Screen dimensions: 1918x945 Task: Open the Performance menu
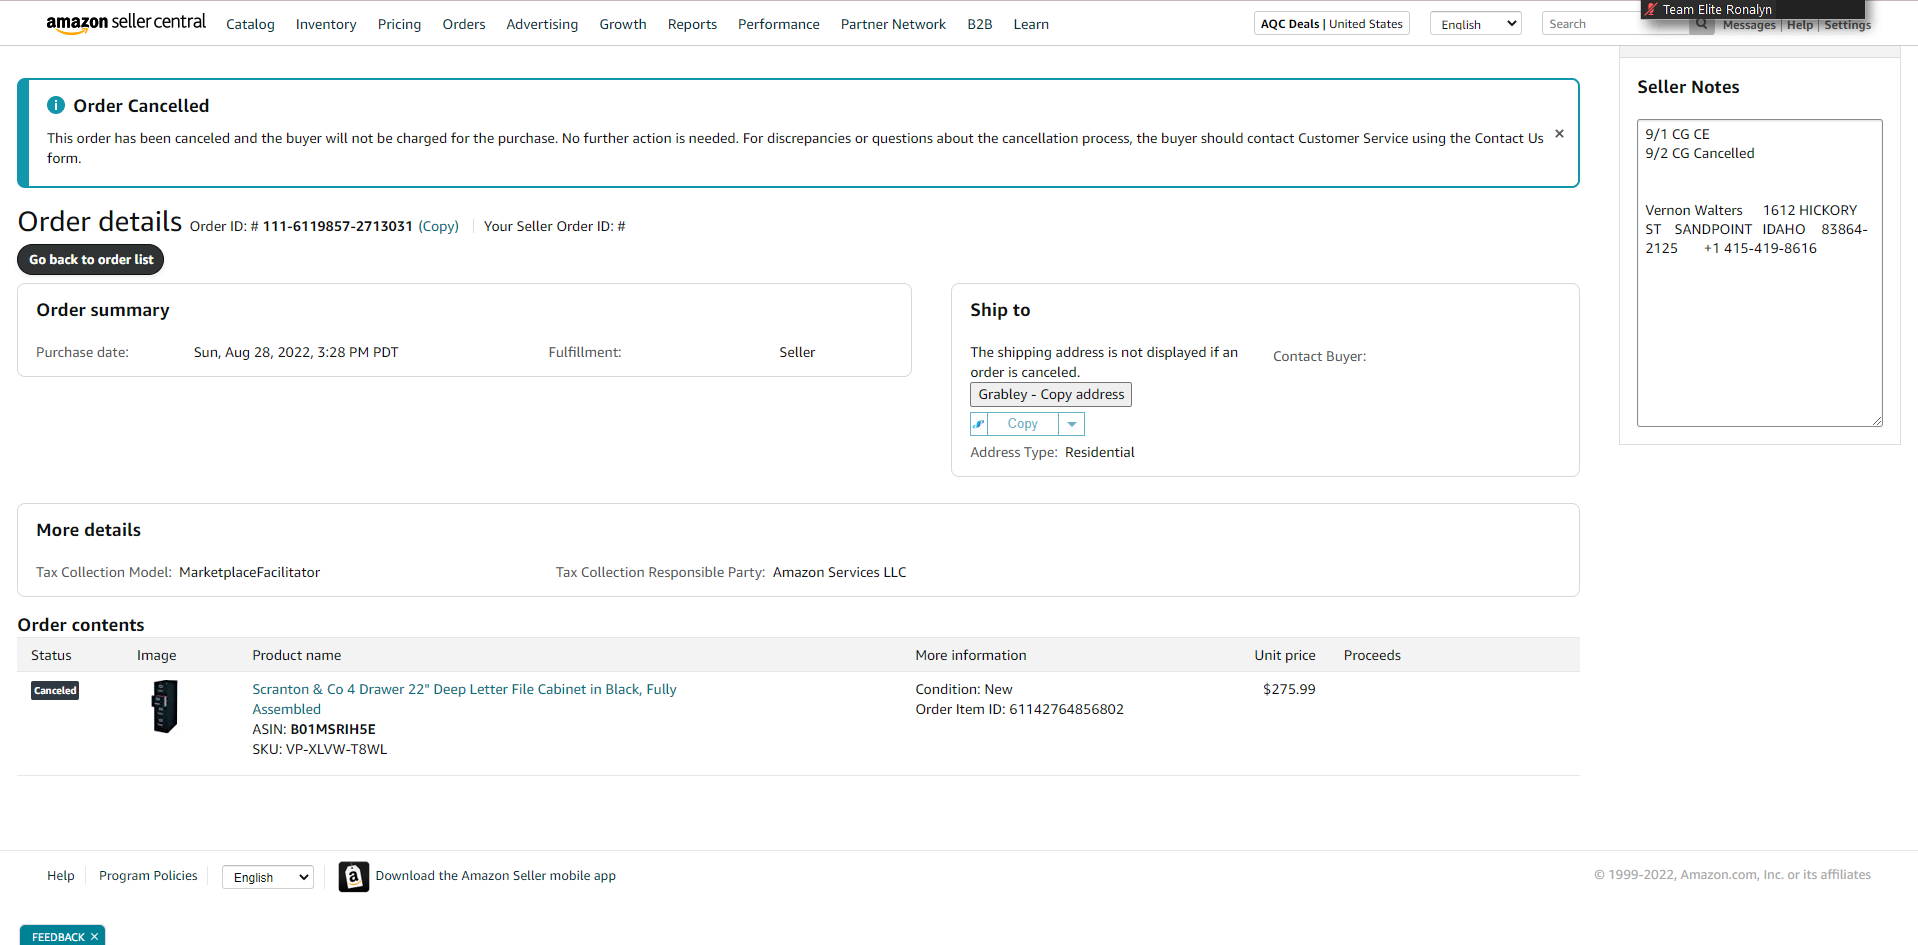pyautogui.click(x=779, y=24)
